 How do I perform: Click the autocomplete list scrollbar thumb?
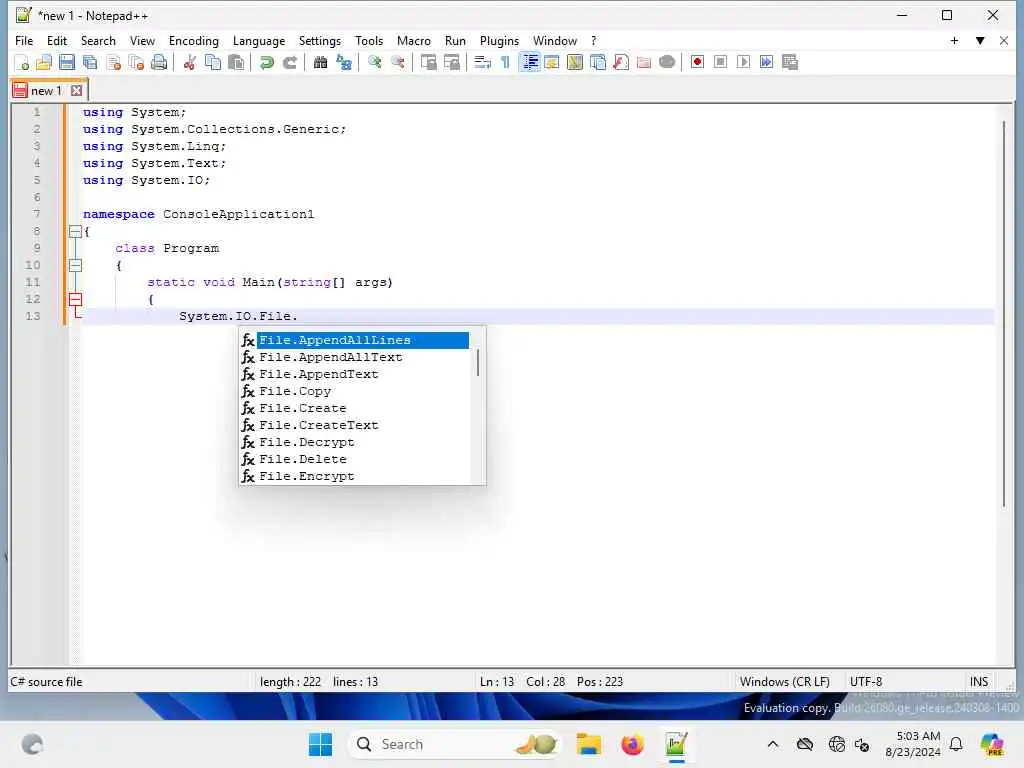(478, 362)
